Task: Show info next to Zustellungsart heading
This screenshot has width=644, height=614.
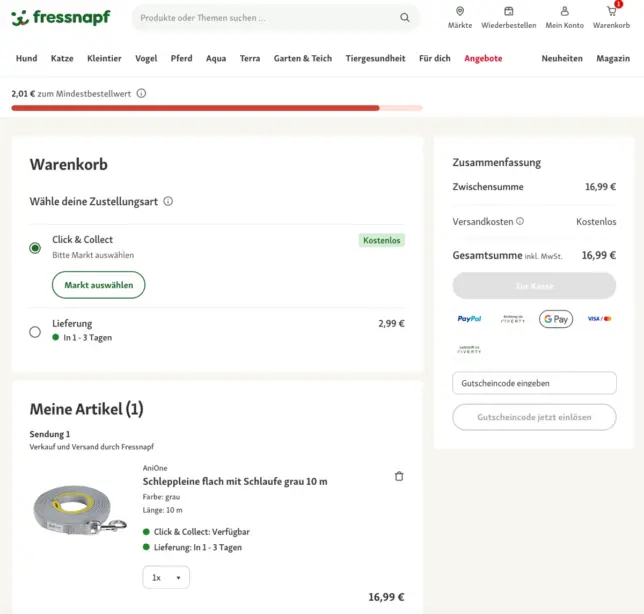Action: pyautogui.click(x=168, y=201)
